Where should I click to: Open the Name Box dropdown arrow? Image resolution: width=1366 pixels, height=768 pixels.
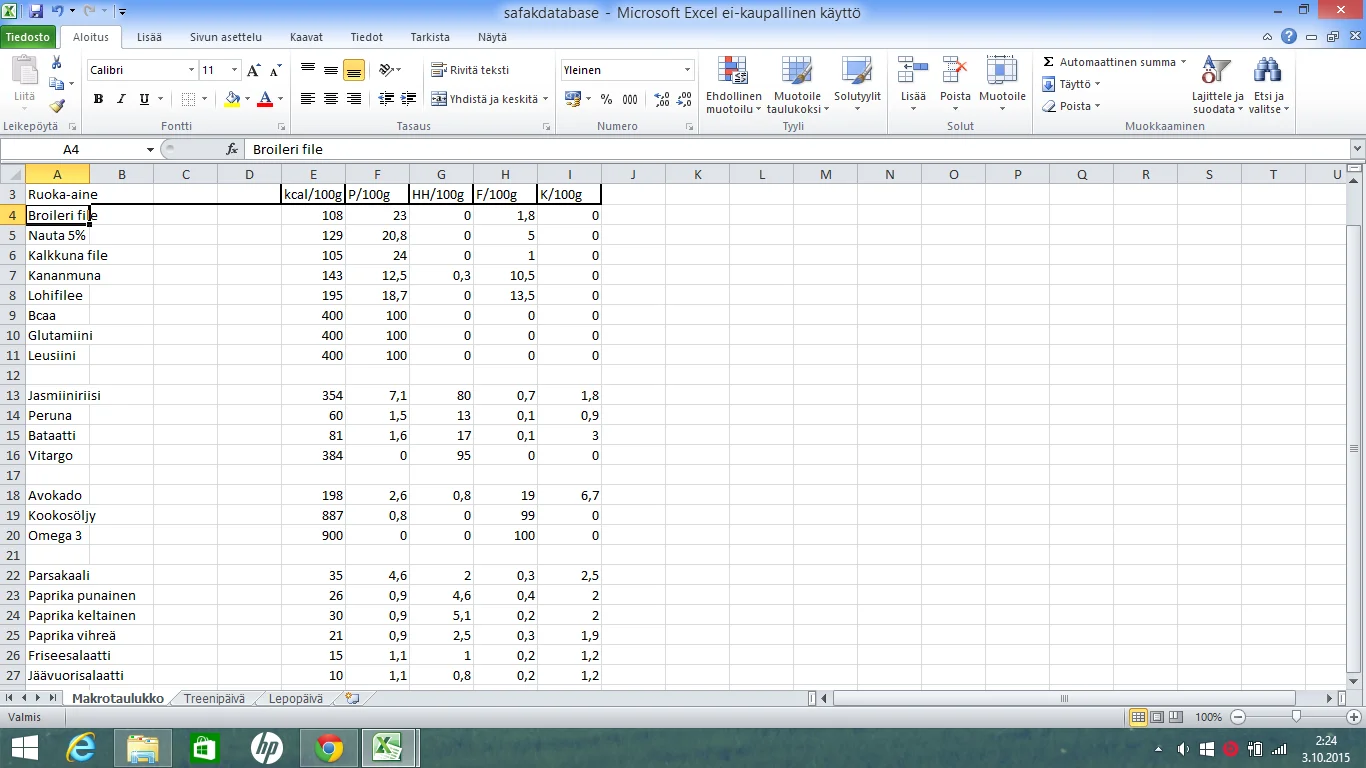pos(150,149)
